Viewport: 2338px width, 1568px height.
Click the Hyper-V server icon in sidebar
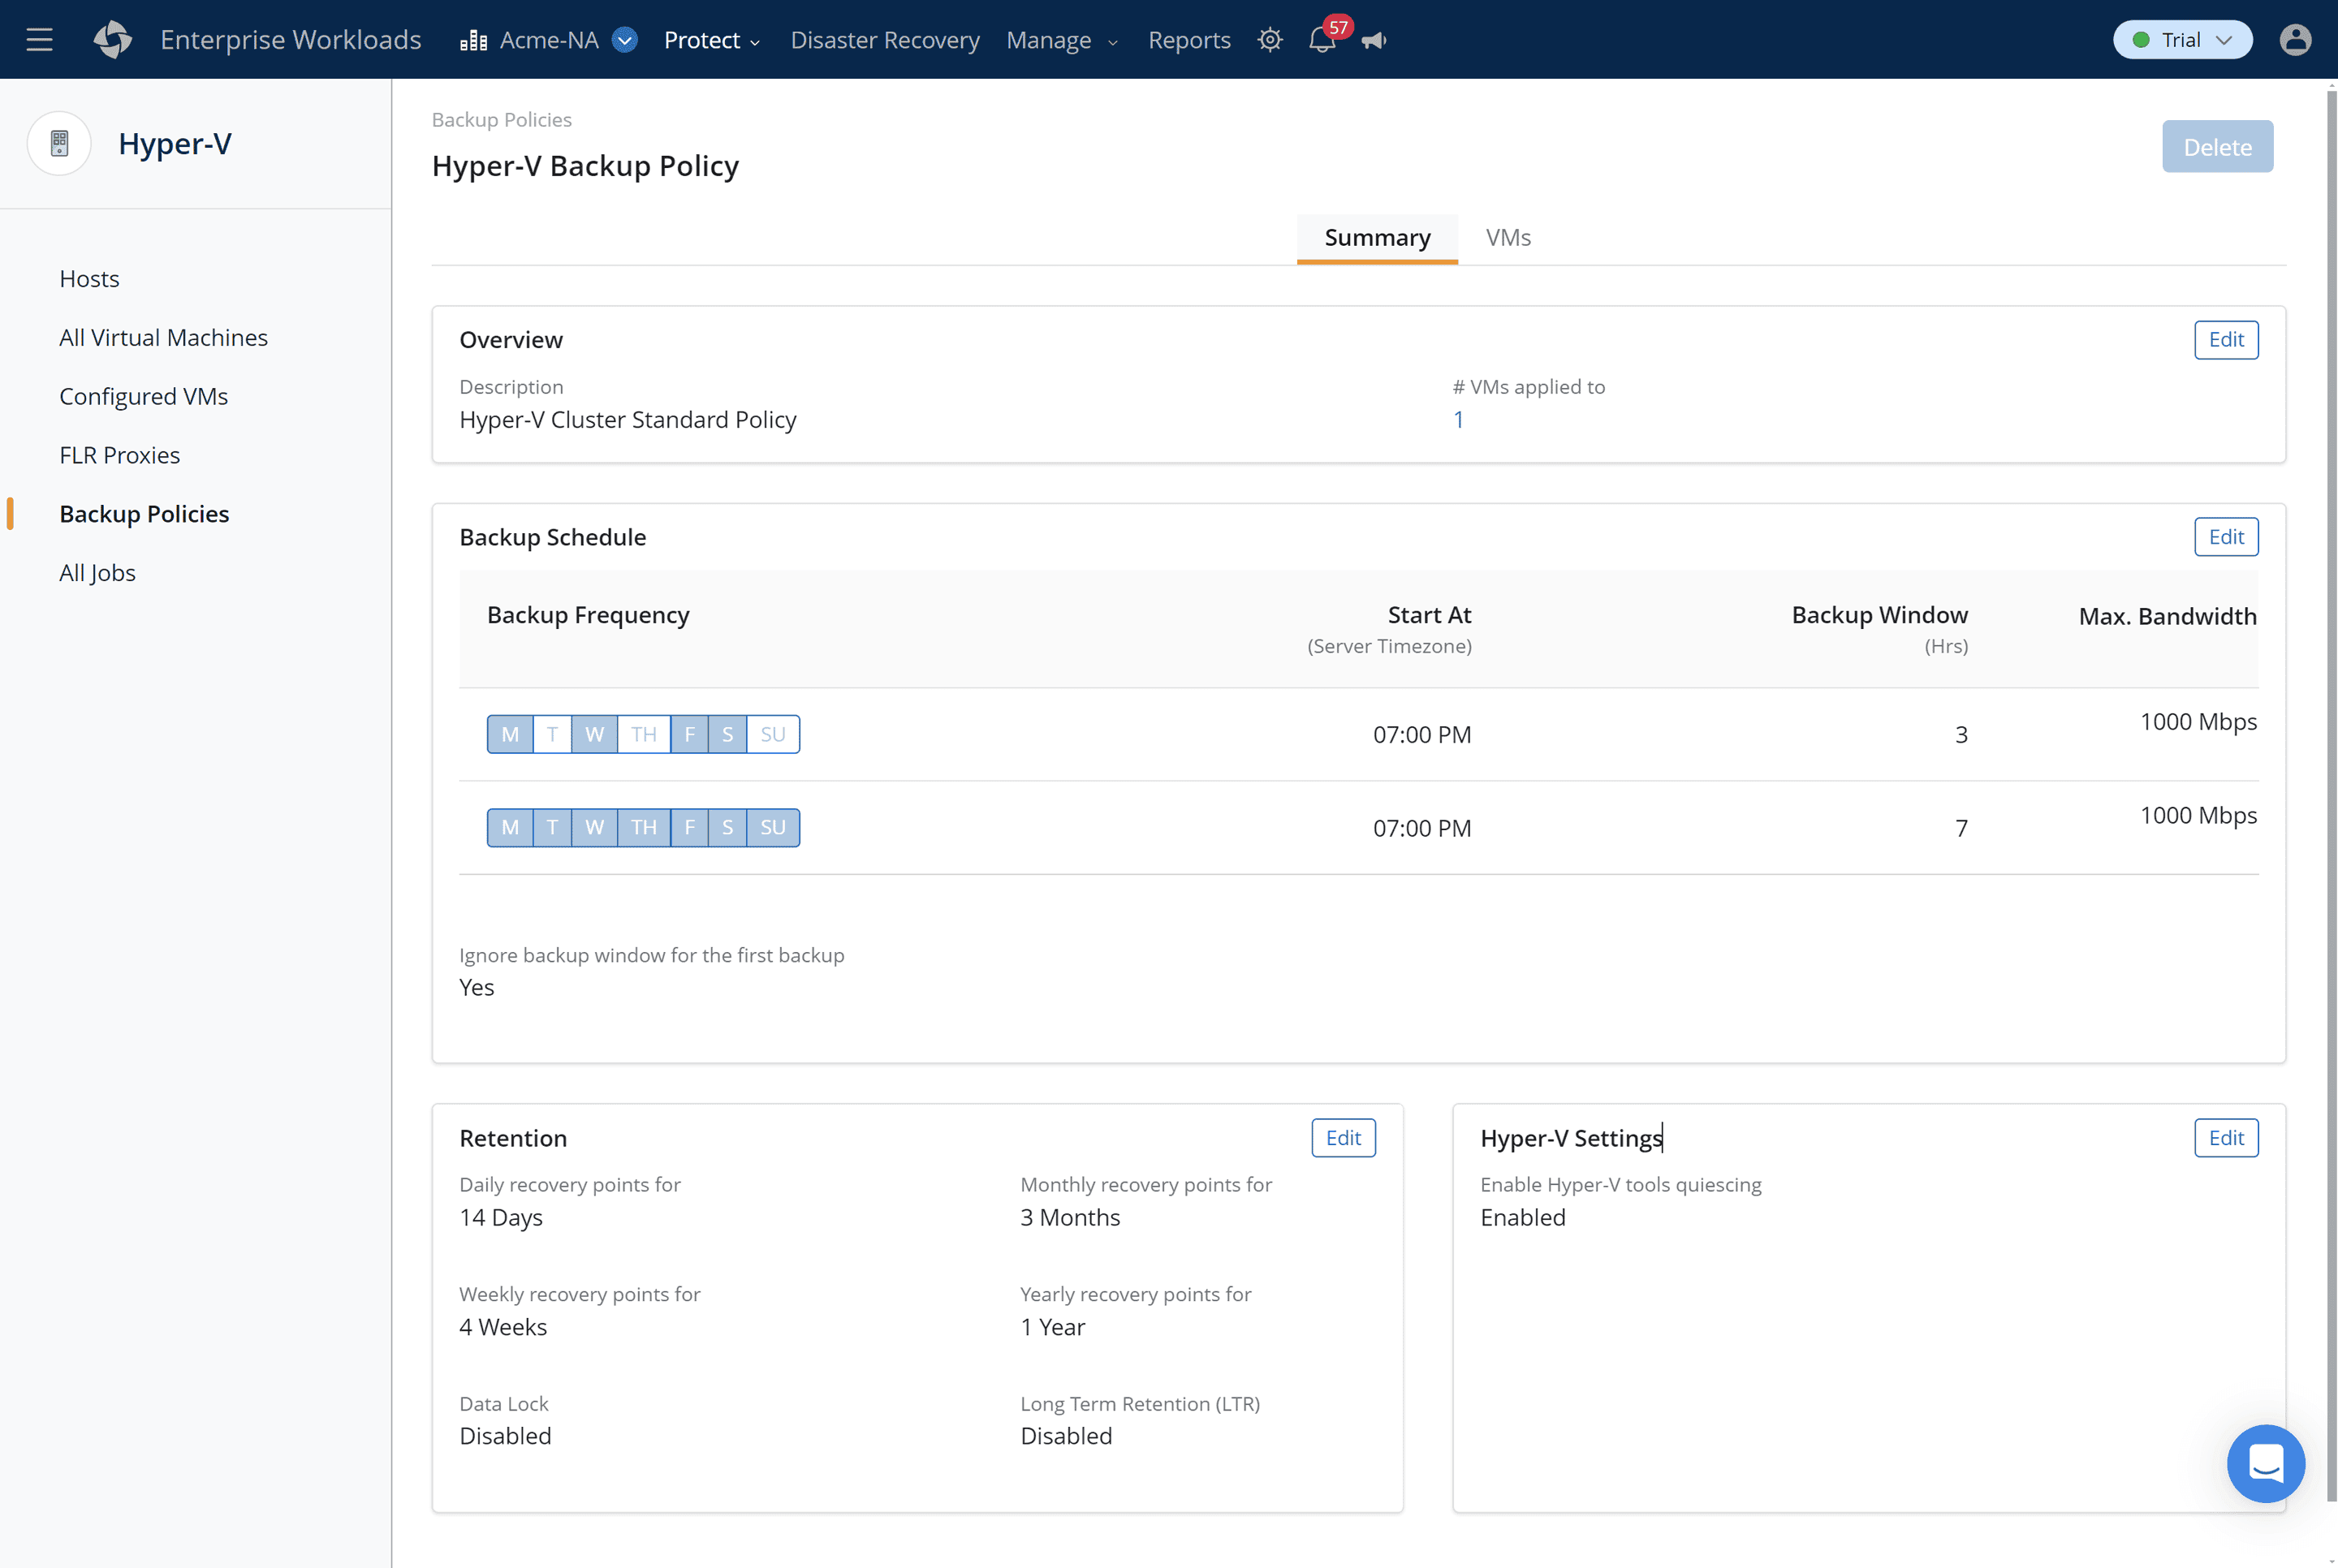tap(59, 143)
